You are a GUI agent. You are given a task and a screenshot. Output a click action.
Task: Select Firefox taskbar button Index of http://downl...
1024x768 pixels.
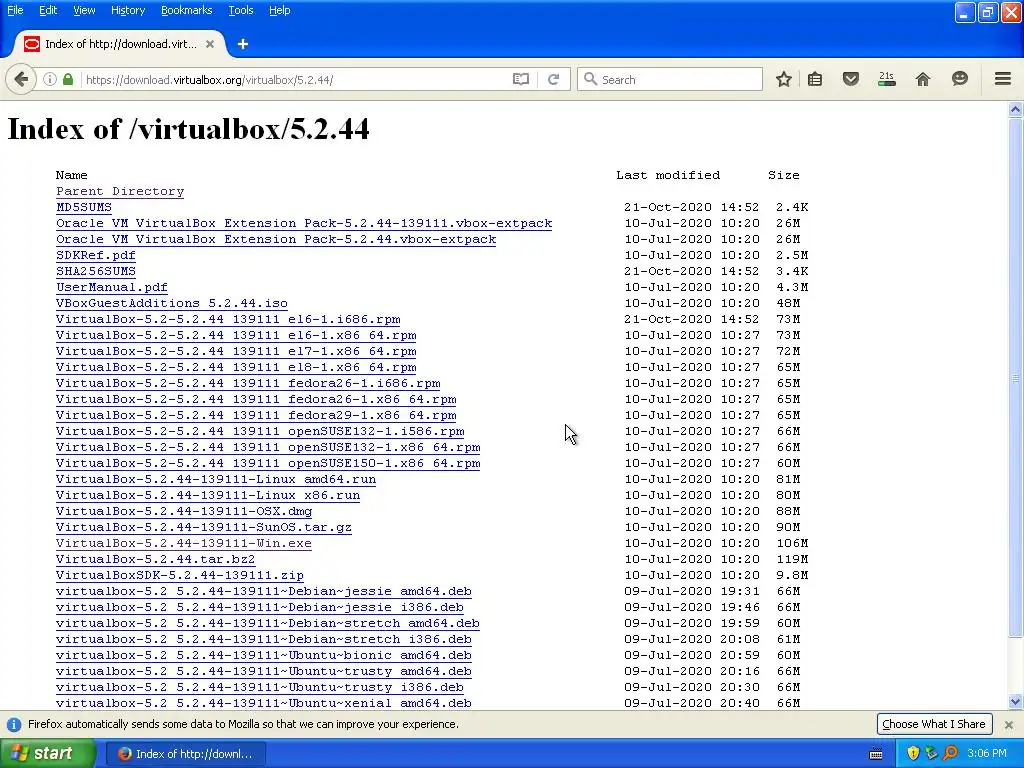(x=186, y=754)
